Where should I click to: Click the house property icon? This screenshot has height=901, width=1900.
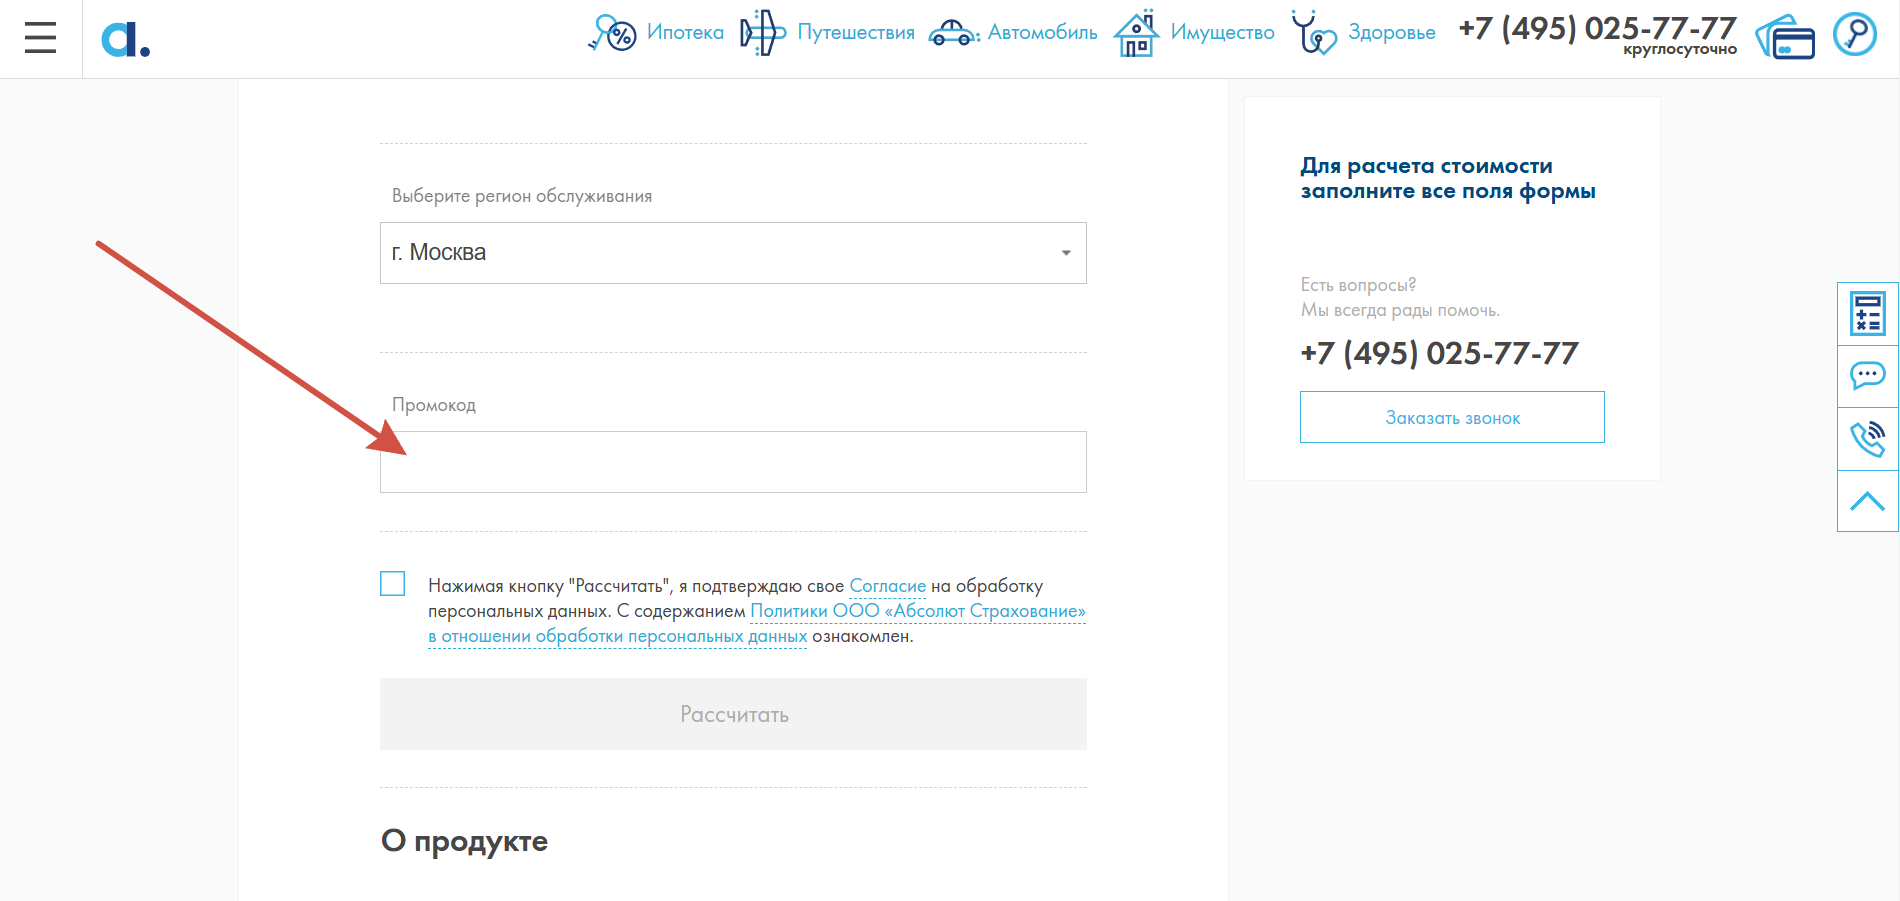click(x=1137, y=32)
